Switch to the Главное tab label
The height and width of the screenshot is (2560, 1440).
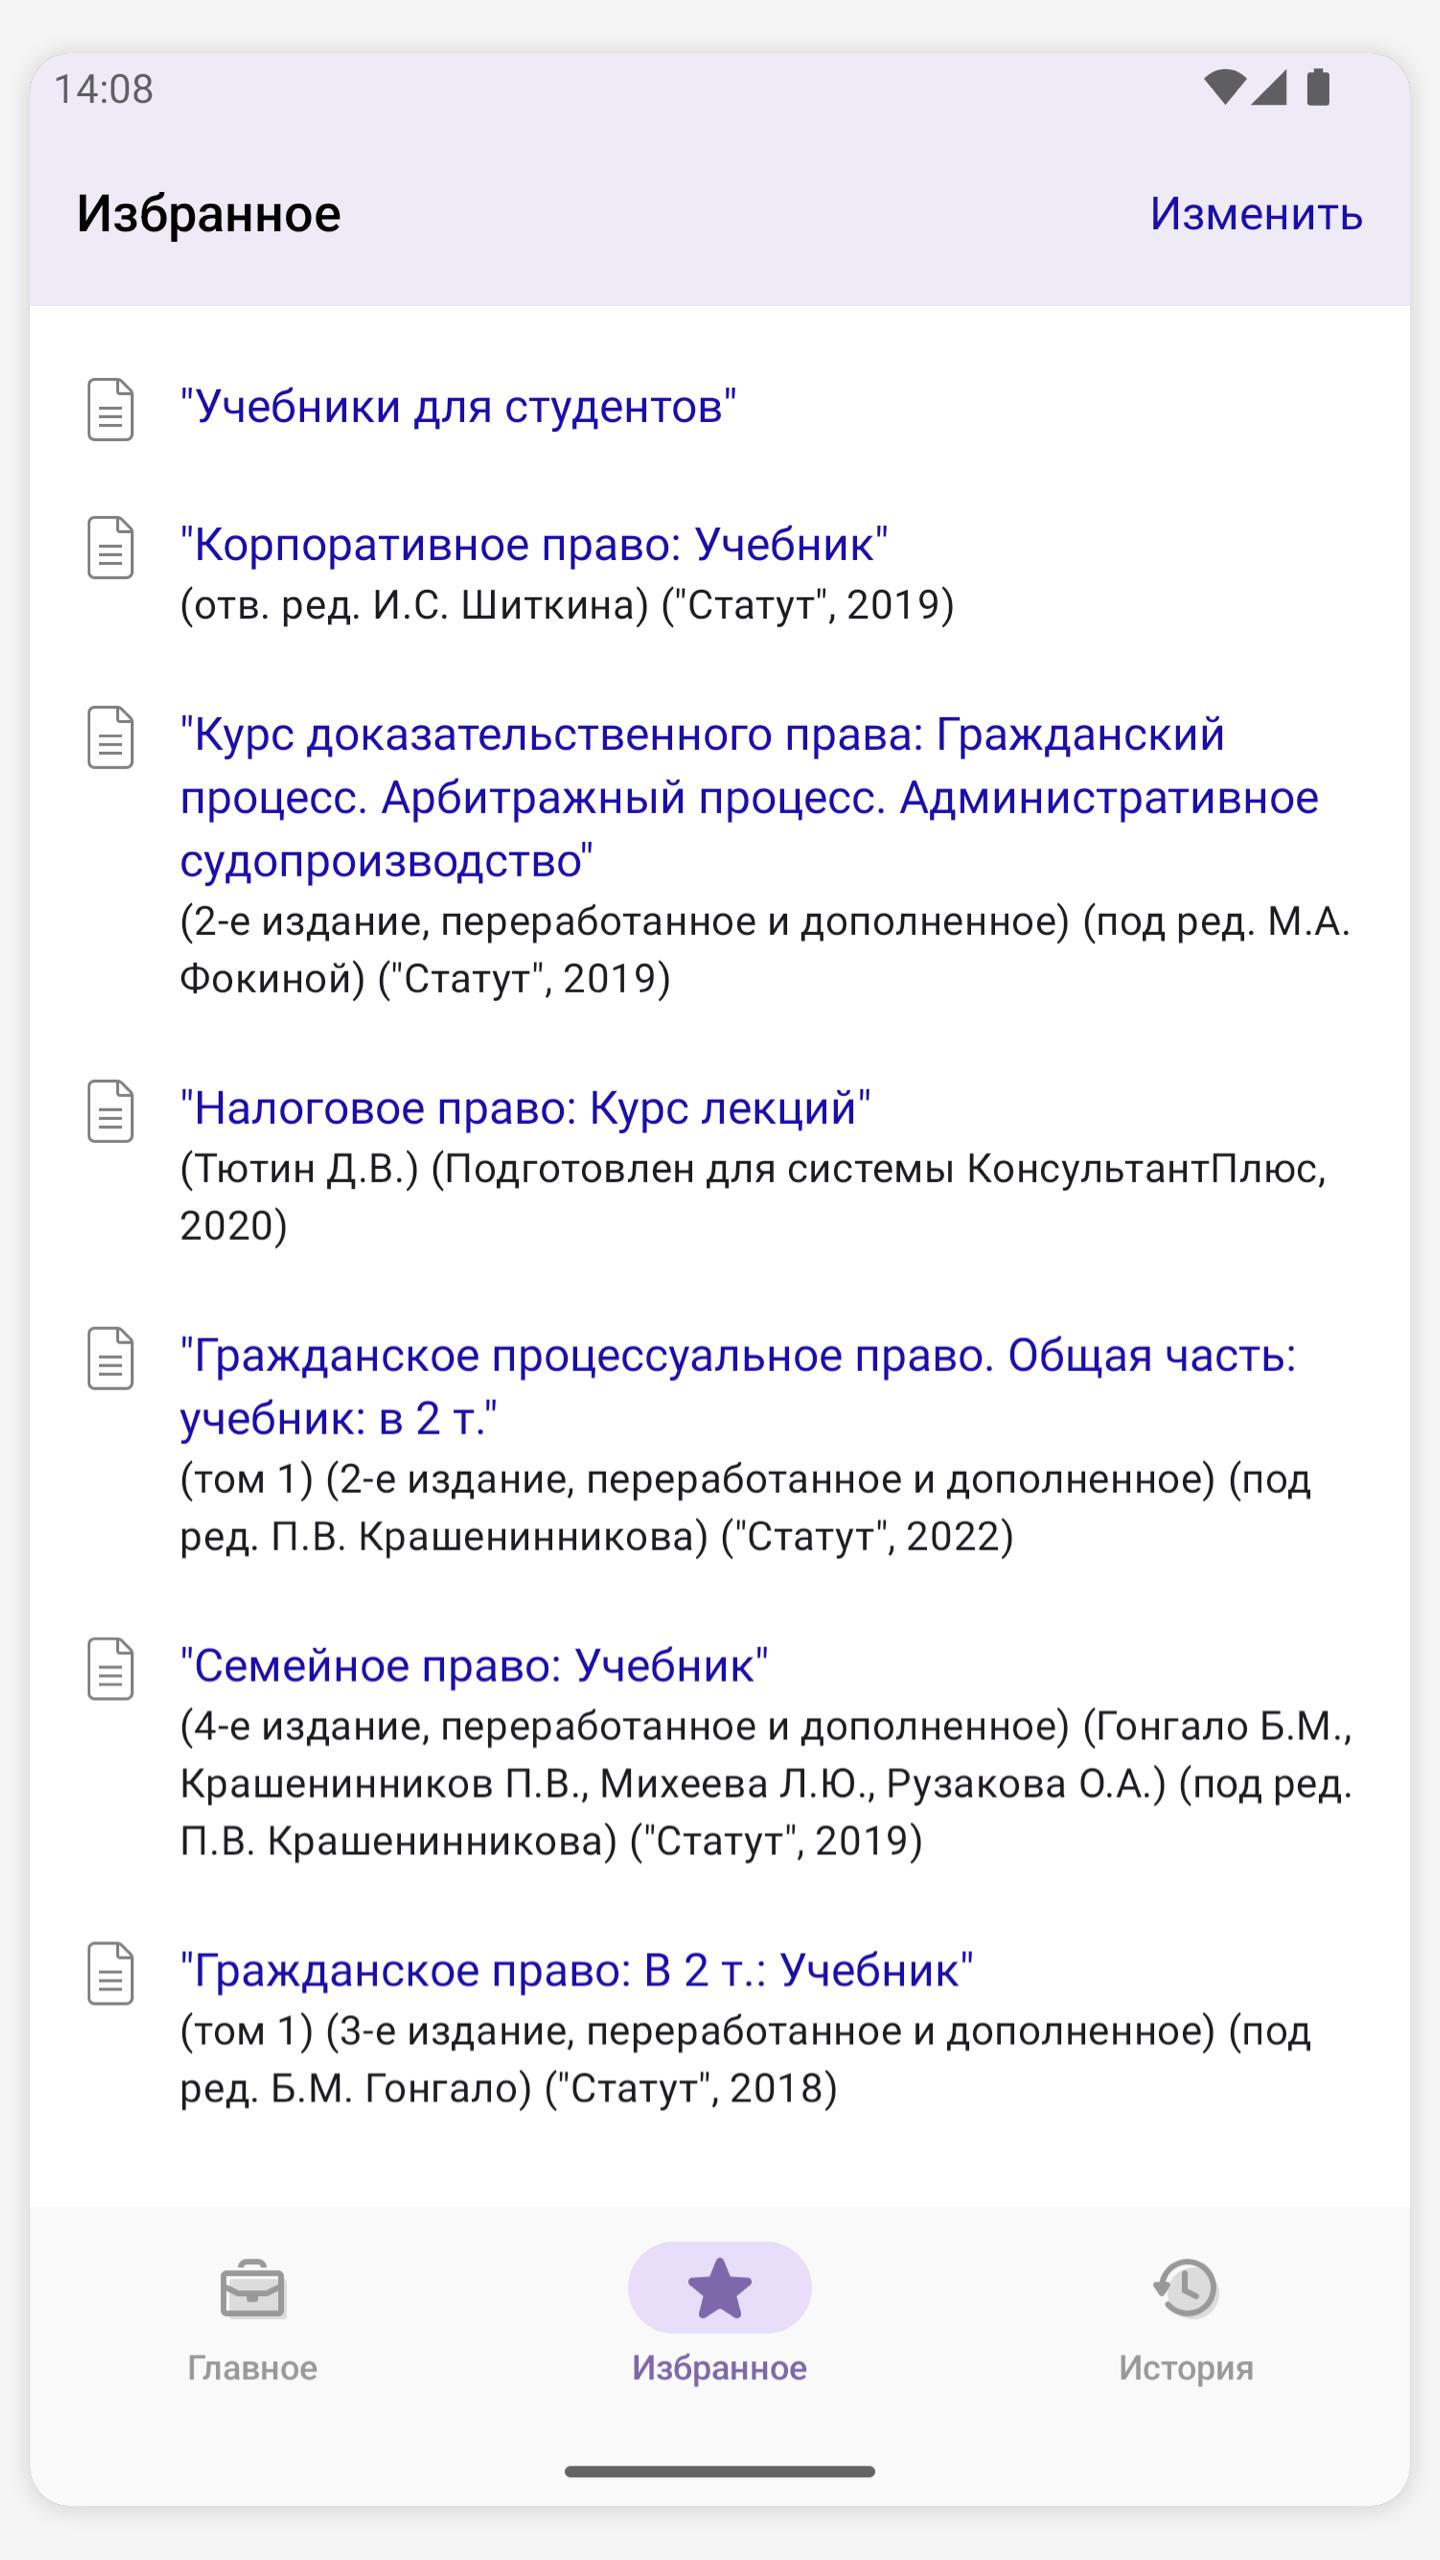coord(252,2368)
